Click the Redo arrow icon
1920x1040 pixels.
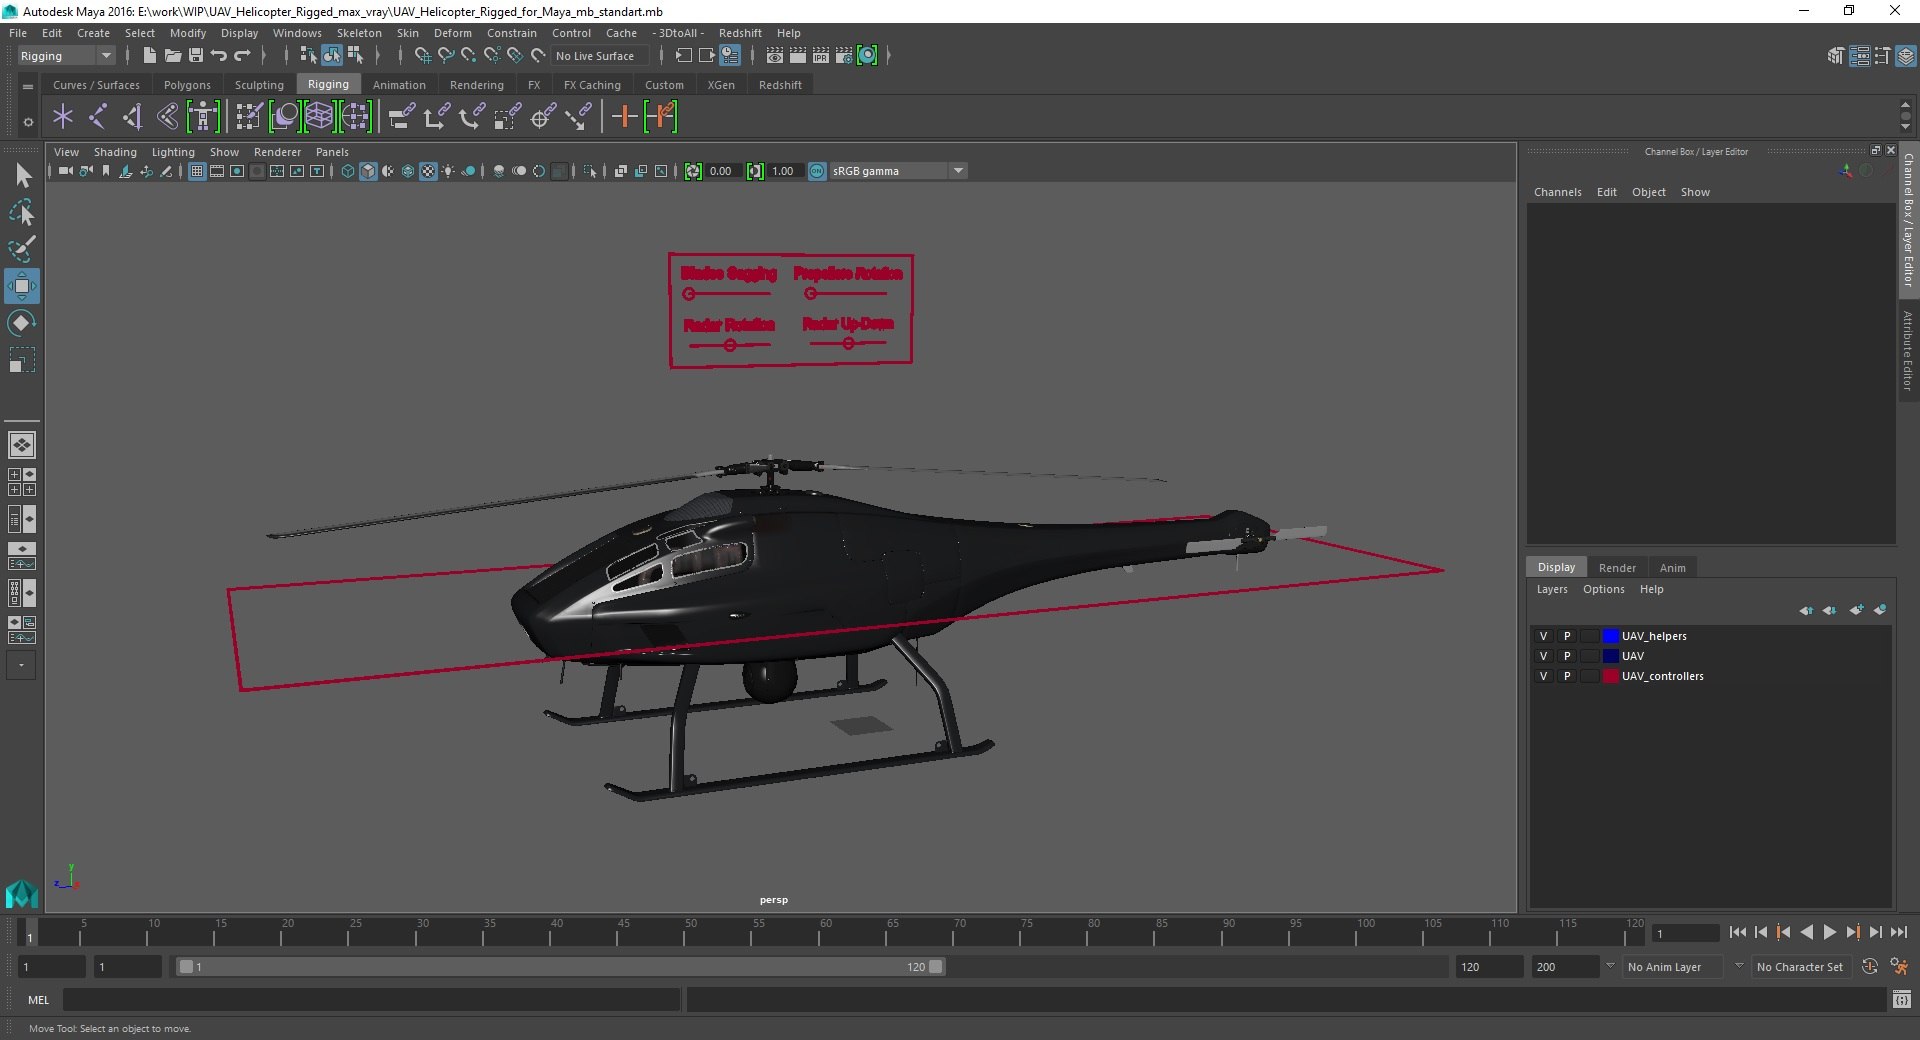[x=242, y=56]
